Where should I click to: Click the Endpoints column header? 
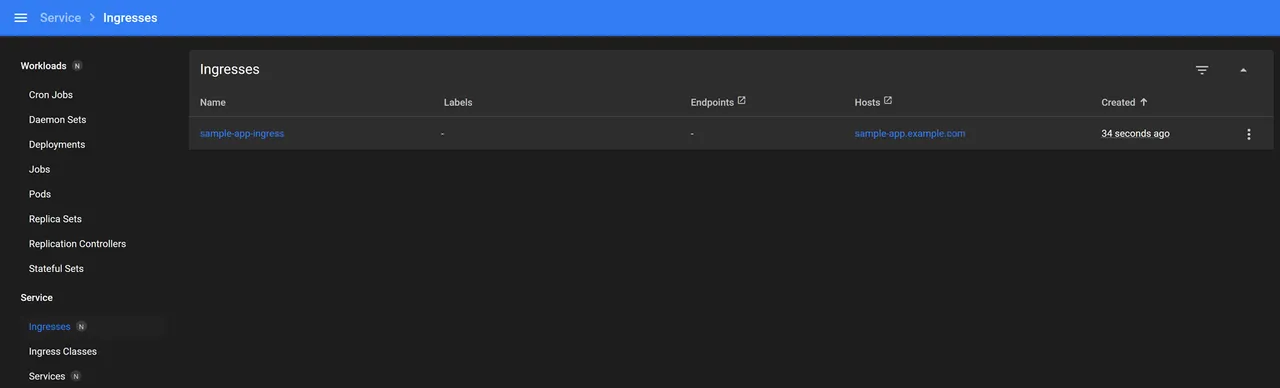click(712, 102)
